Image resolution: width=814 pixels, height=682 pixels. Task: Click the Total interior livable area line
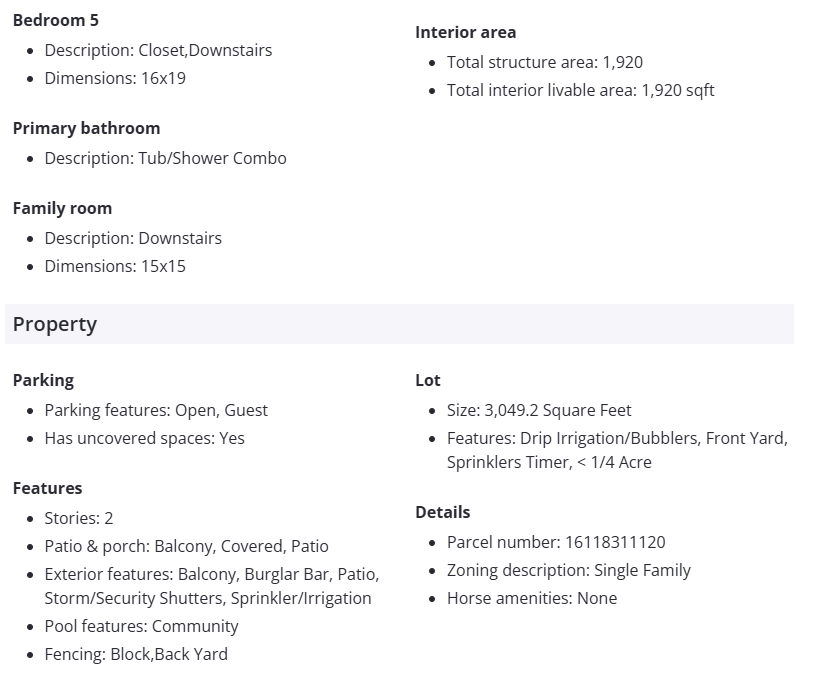(580, 90)
